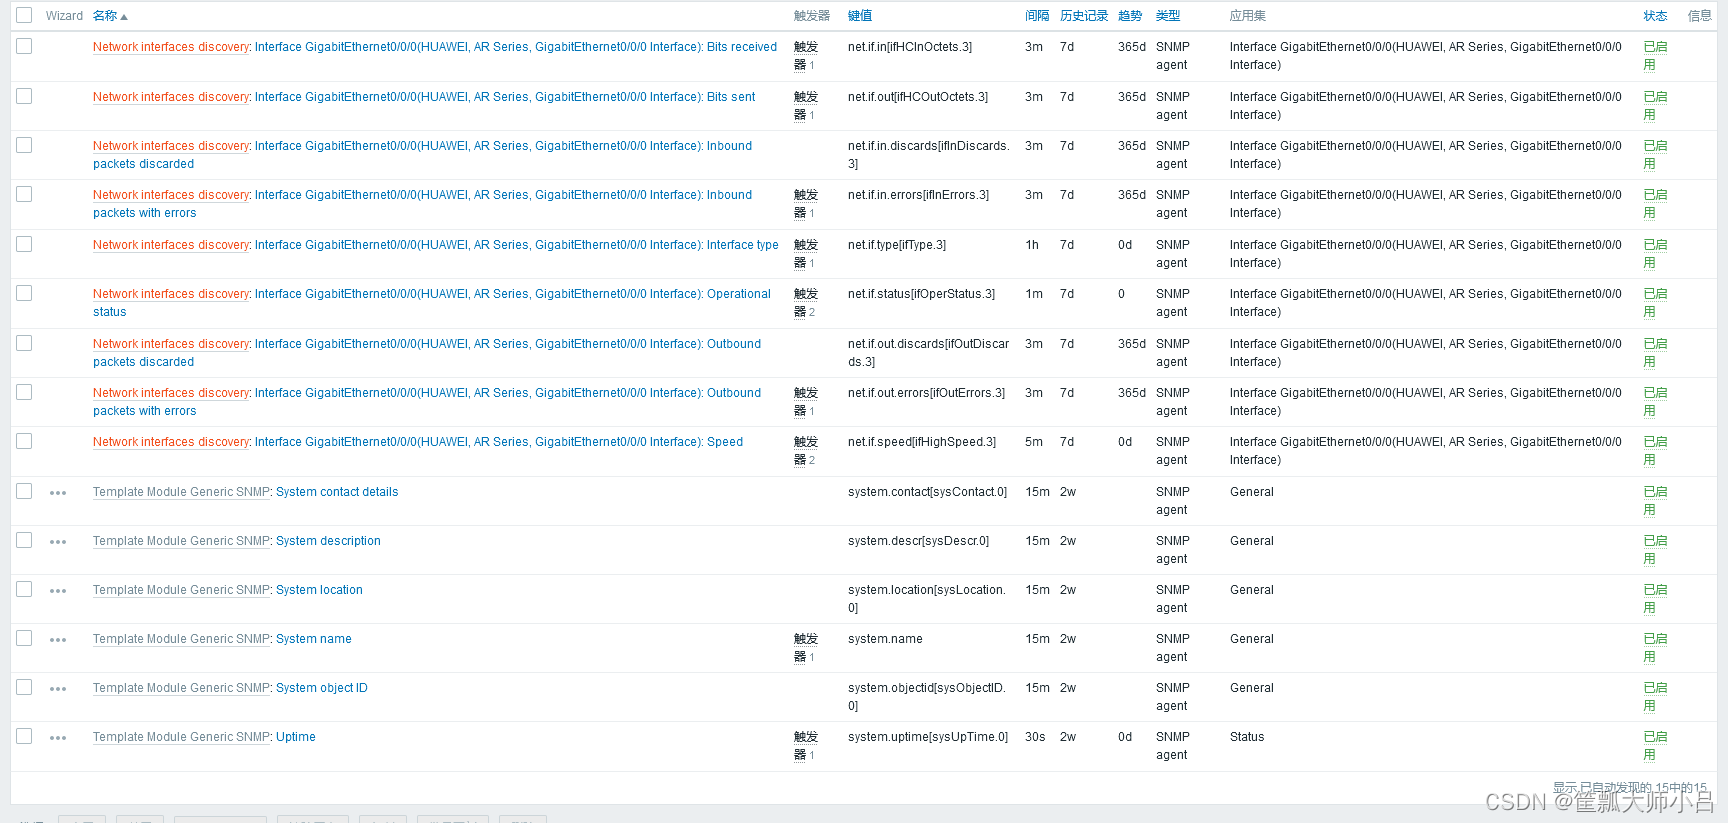Open the Bits sent item link
This screenshot has width=1728, height=823.
point(505,97)
